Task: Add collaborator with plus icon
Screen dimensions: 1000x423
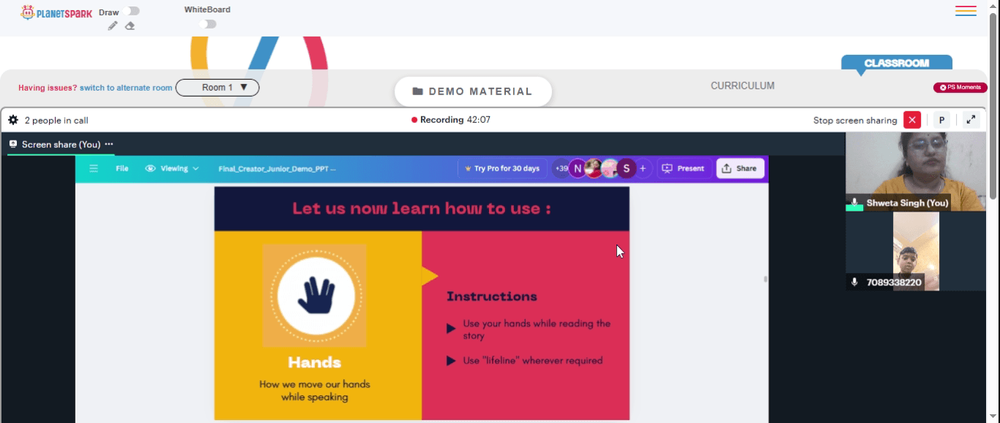Action: point(643,168)
